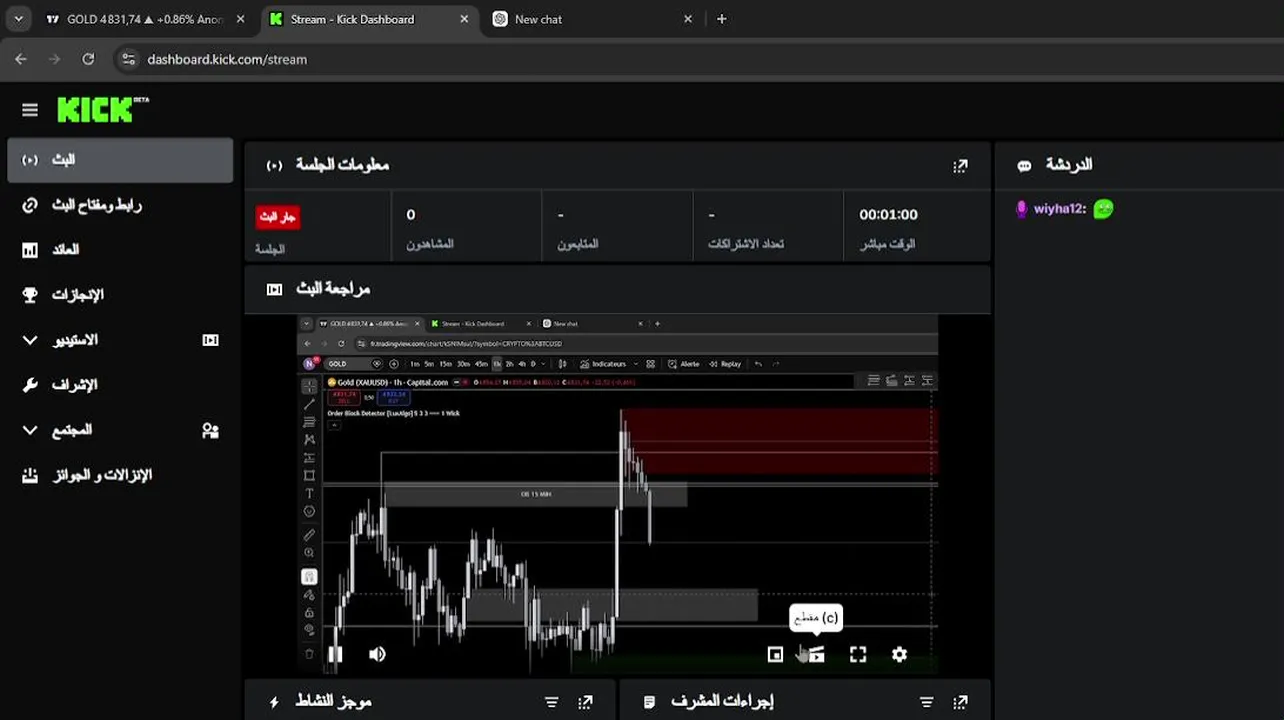The image size is (1284, 720).
Task: Close the New chat tab
Action: [x=688, y=19]
